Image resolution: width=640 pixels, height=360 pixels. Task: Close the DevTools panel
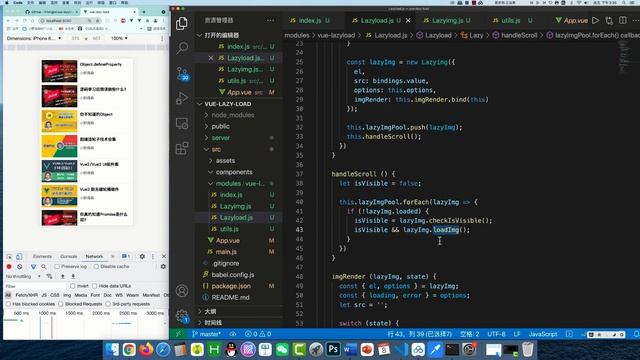pos(164,256)
